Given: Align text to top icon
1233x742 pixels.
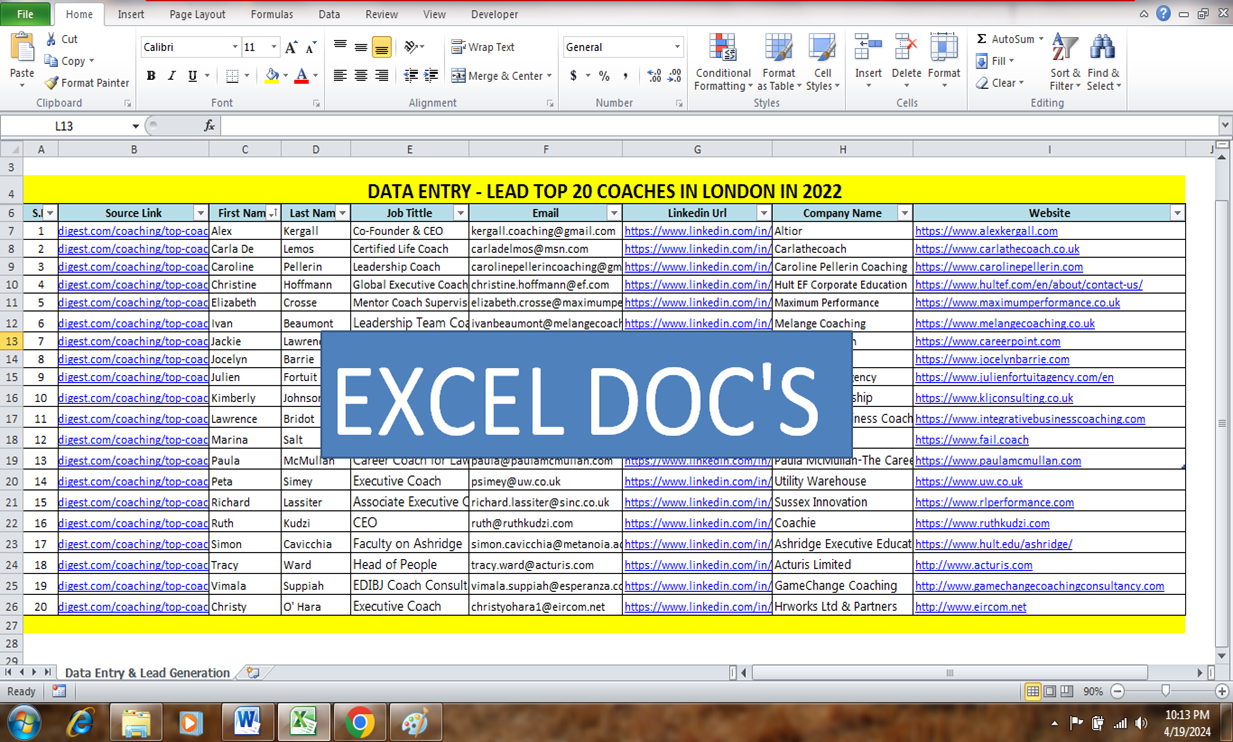Looking at the screenshot, I should (340, 47).
